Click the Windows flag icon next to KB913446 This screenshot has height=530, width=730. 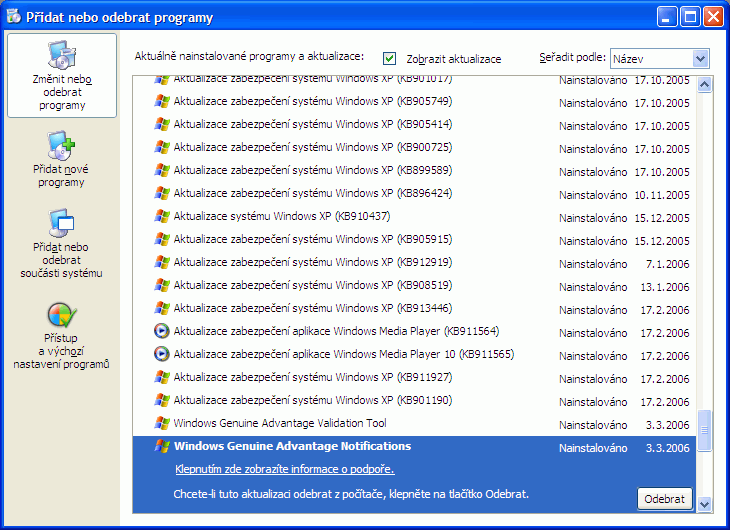tap(162, 308)
